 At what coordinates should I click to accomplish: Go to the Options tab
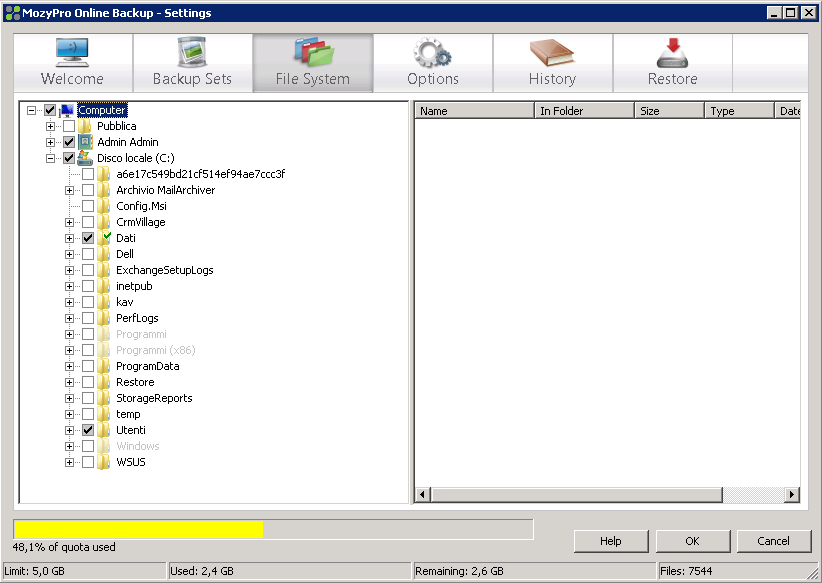pyautogui.click(x=433, y=63)
